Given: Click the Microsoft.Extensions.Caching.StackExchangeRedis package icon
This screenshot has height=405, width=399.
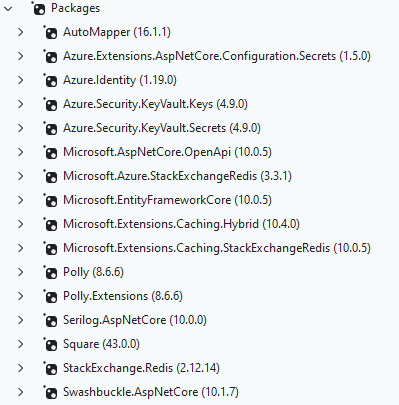Looking at the screenshot, I should (x=50, y=248).
